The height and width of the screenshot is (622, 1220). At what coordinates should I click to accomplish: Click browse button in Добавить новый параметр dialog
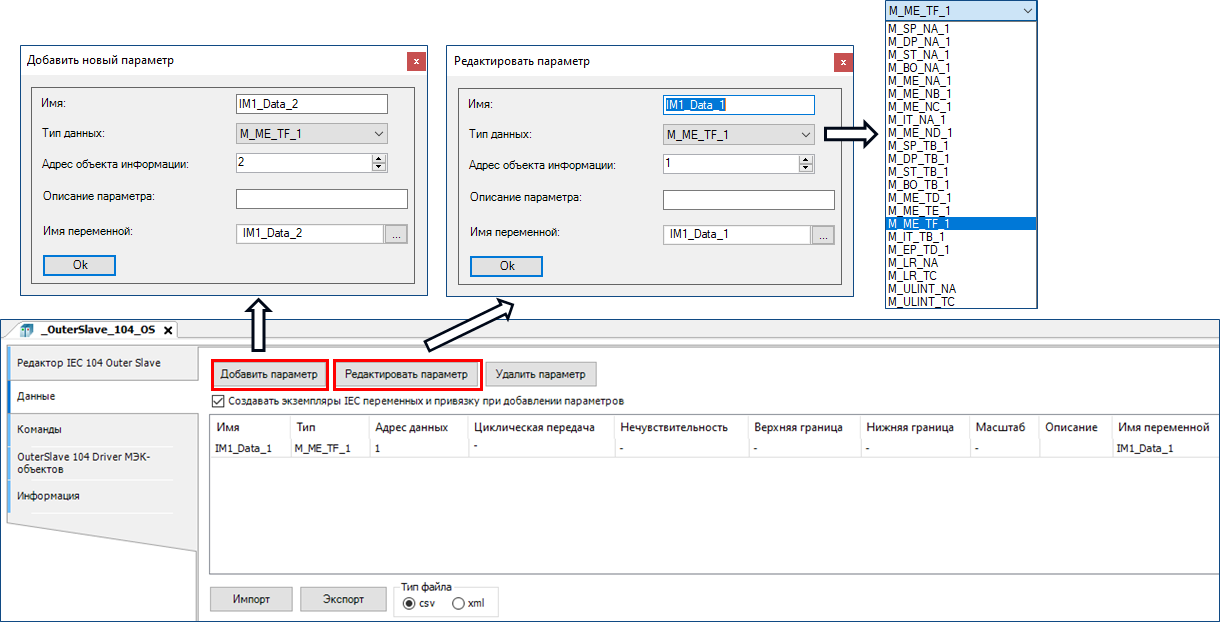(397, 234)
